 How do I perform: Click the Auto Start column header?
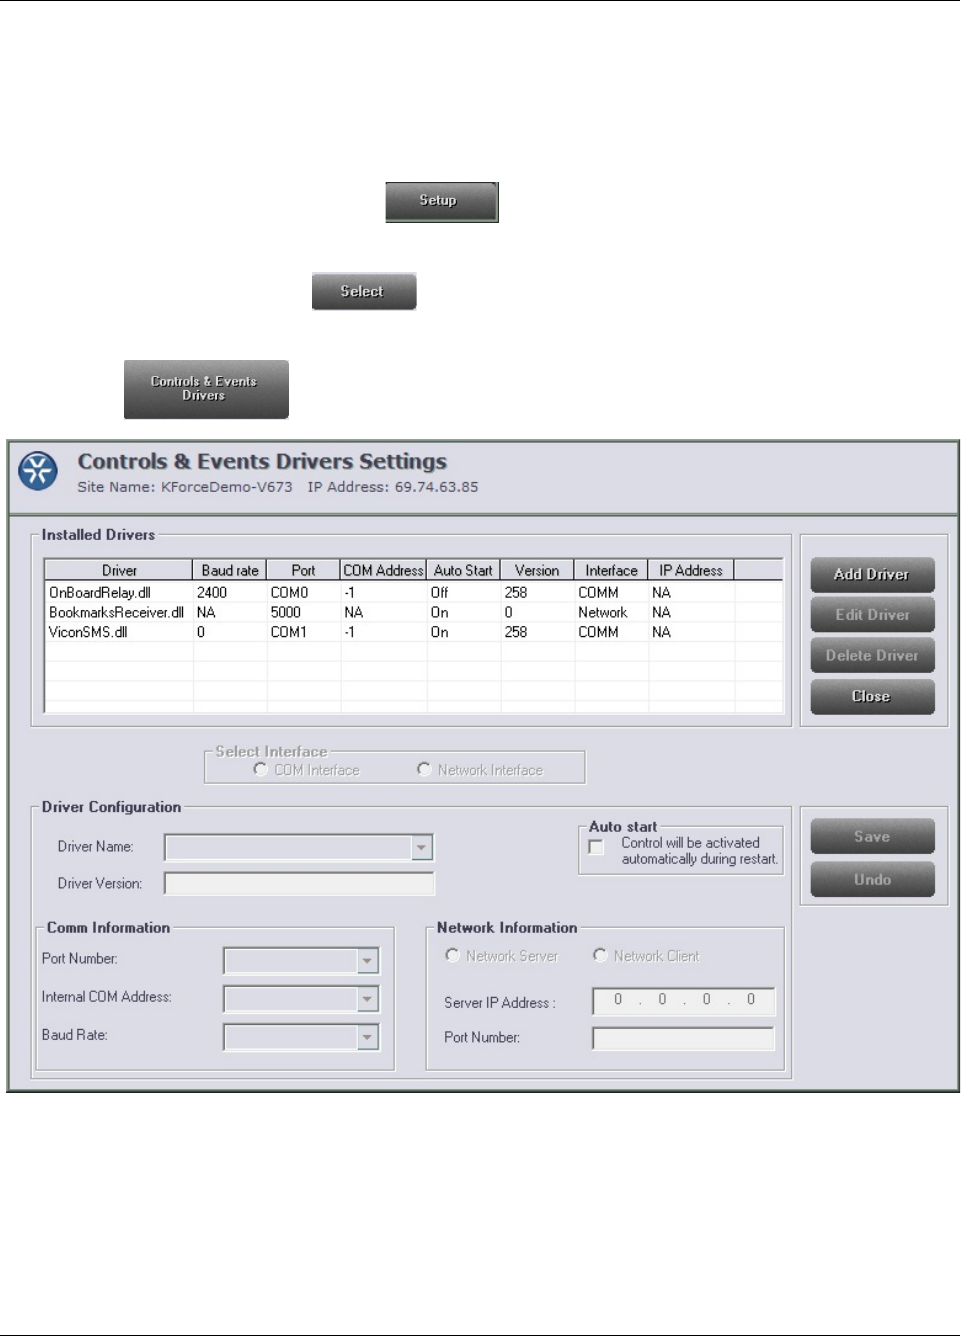[x=463, y=570]
